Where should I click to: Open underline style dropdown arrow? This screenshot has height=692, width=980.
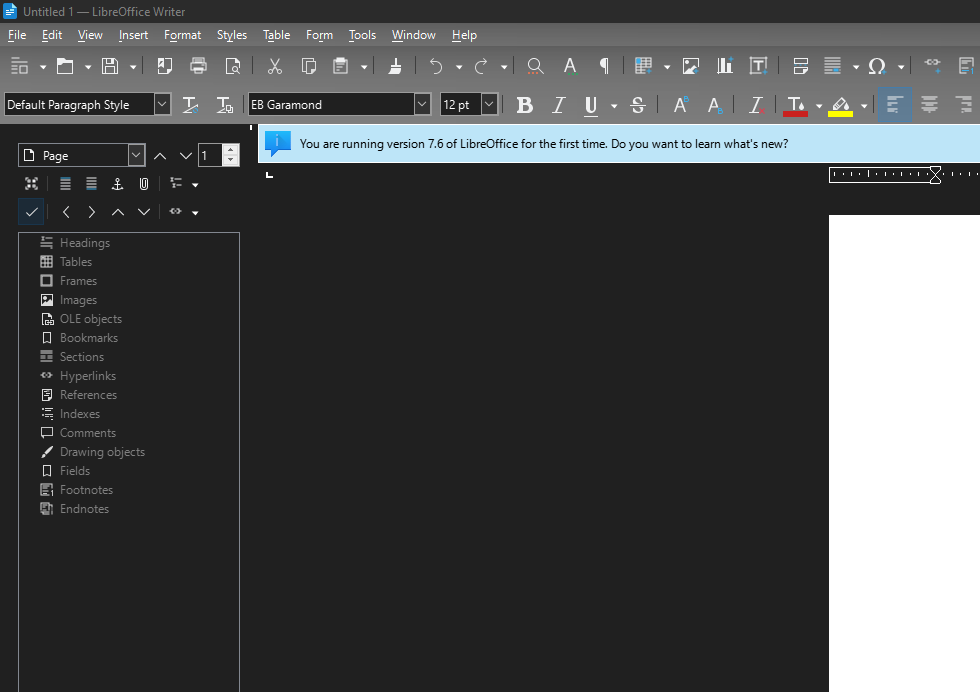pyautogui.click(x=614, y=106)
